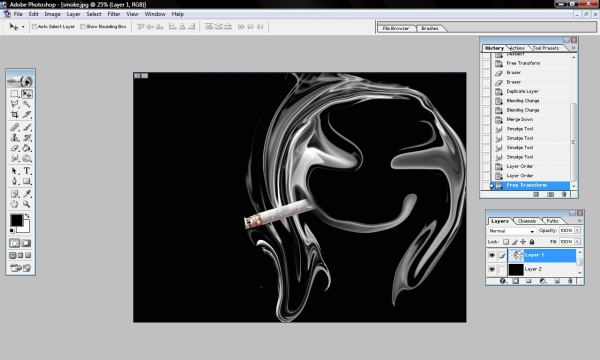This screenshot has width=600, height=360.
Task: Swap foreground and background colors
Action: click(27, 216)
